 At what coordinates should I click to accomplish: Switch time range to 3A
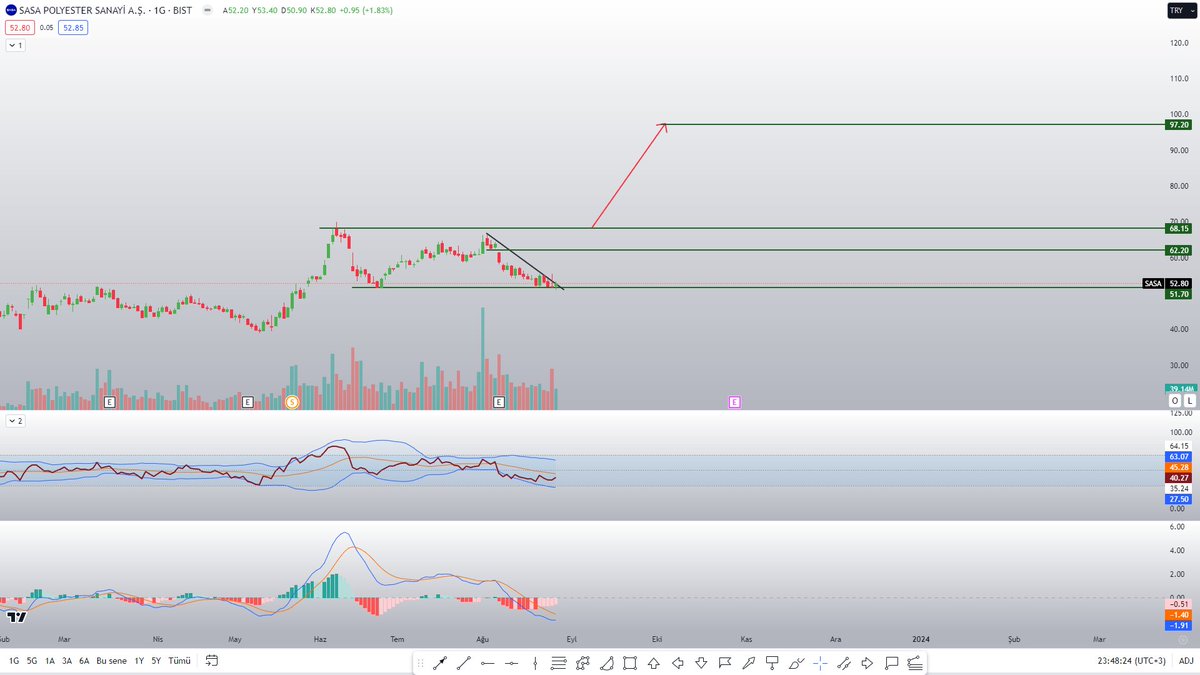[x=66, y=661]
